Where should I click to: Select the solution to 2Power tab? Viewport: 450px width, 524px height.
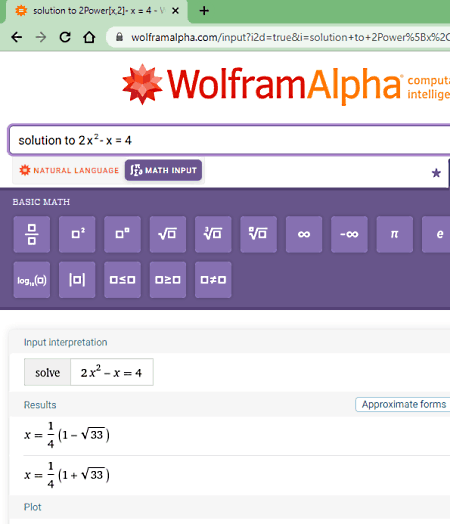[x=97, y=11]
